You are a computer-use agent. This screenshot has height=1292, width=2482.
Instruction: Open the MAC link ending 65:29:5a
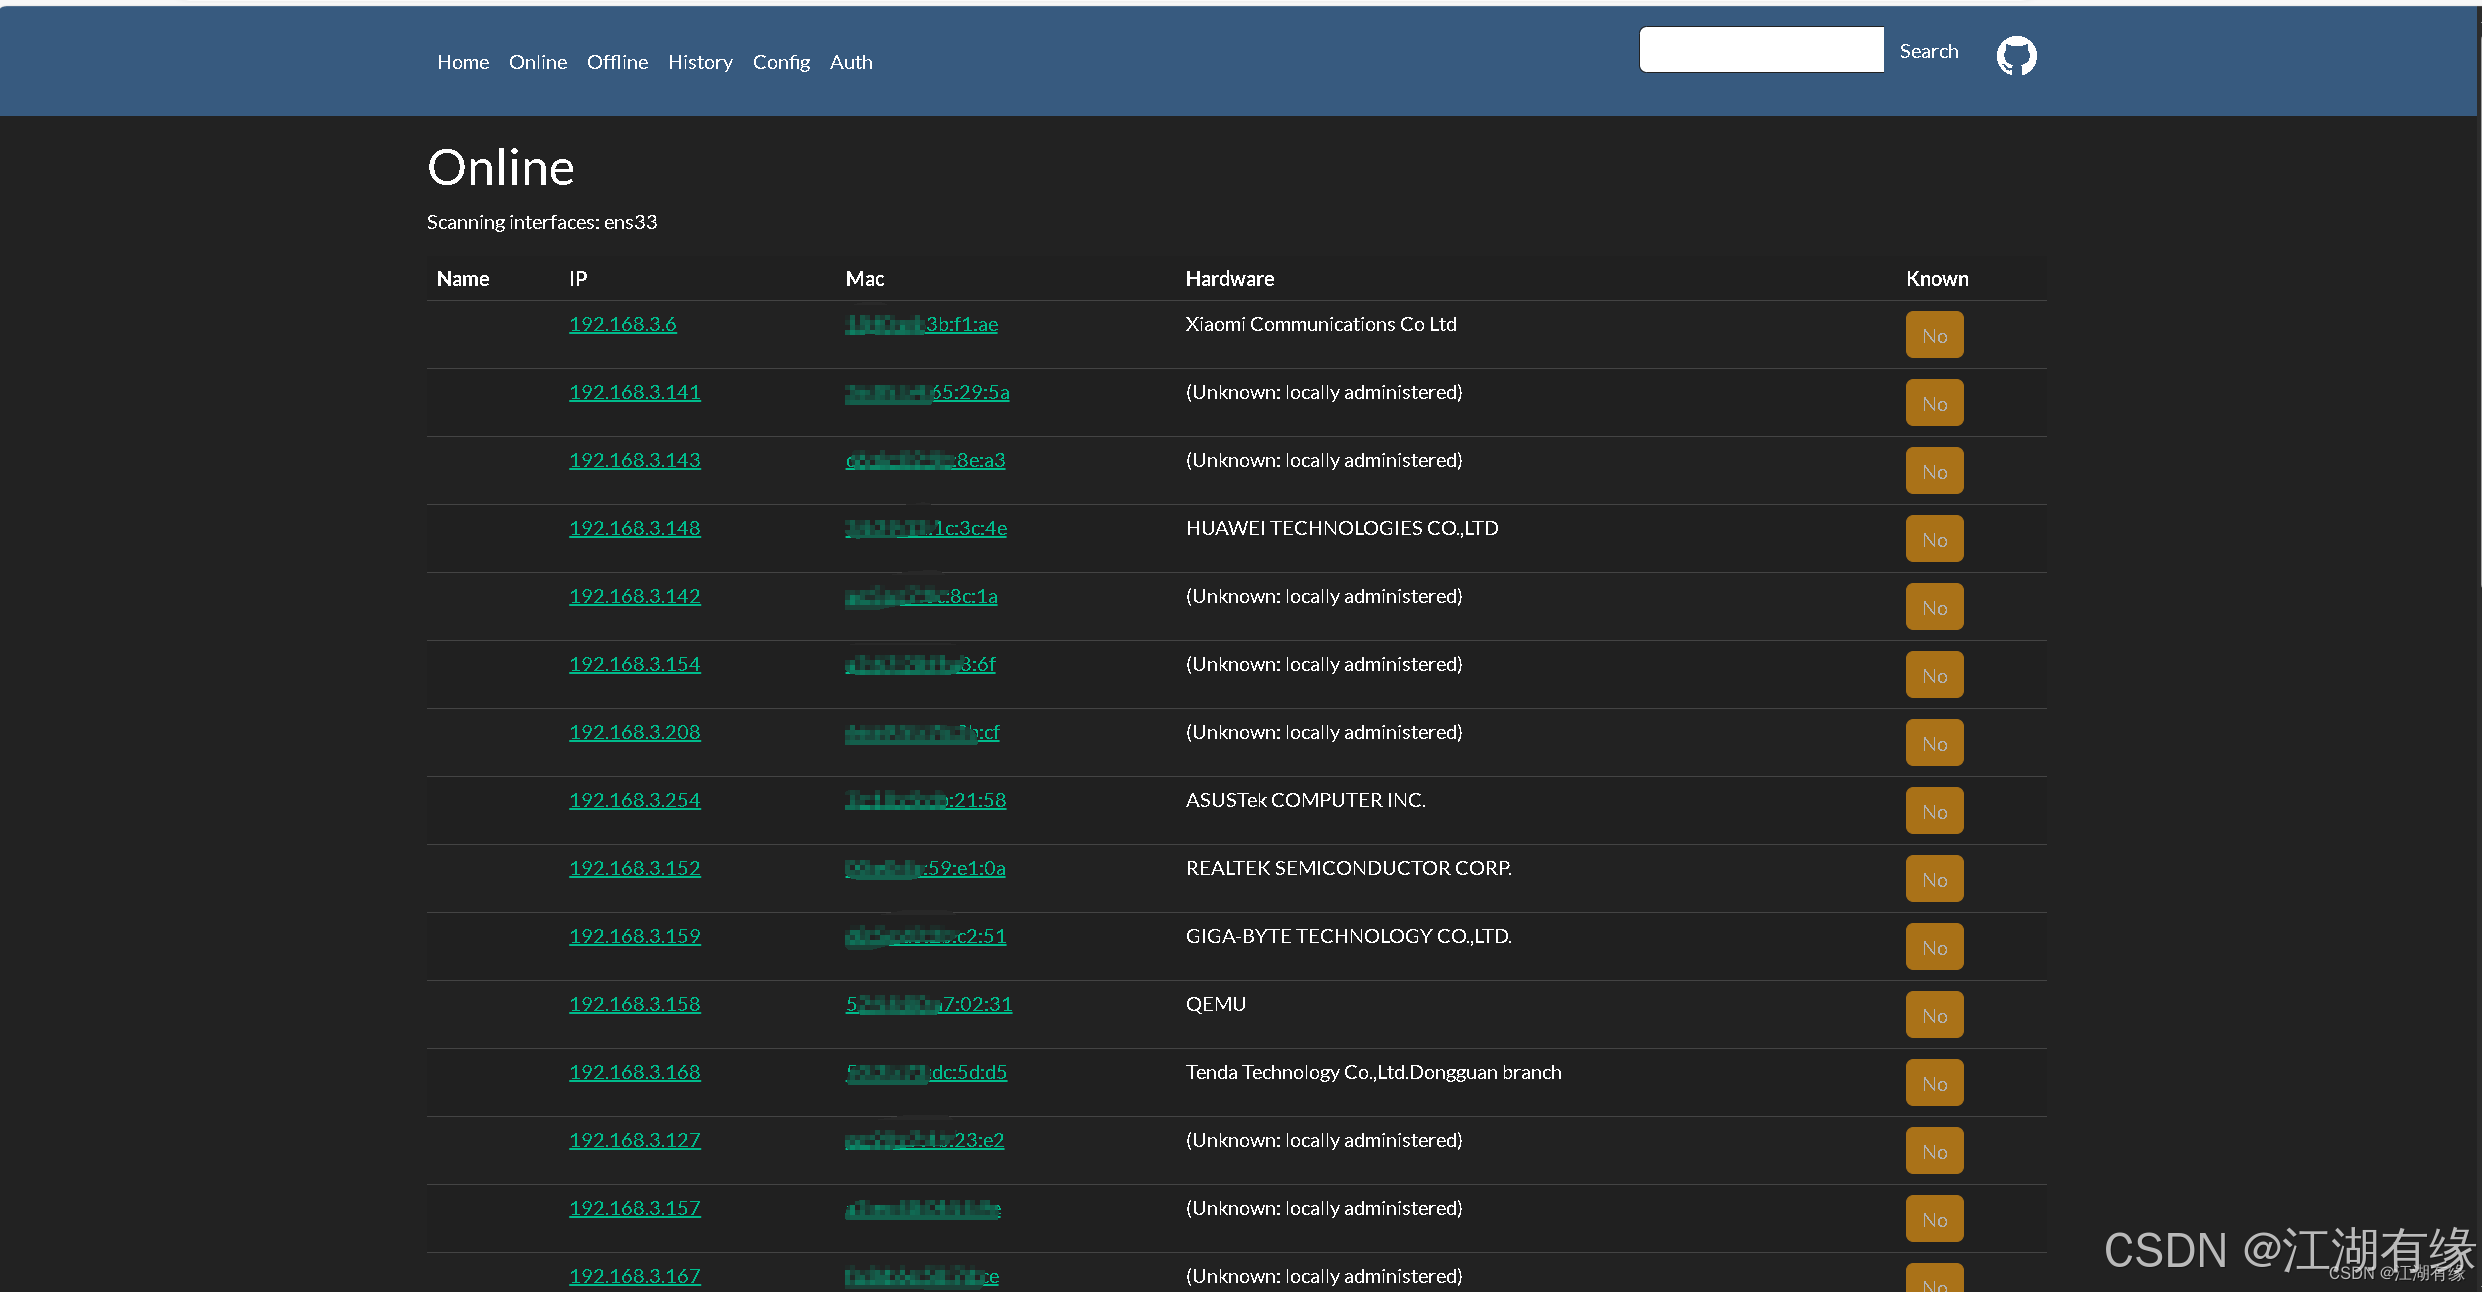tap(928, 392)
